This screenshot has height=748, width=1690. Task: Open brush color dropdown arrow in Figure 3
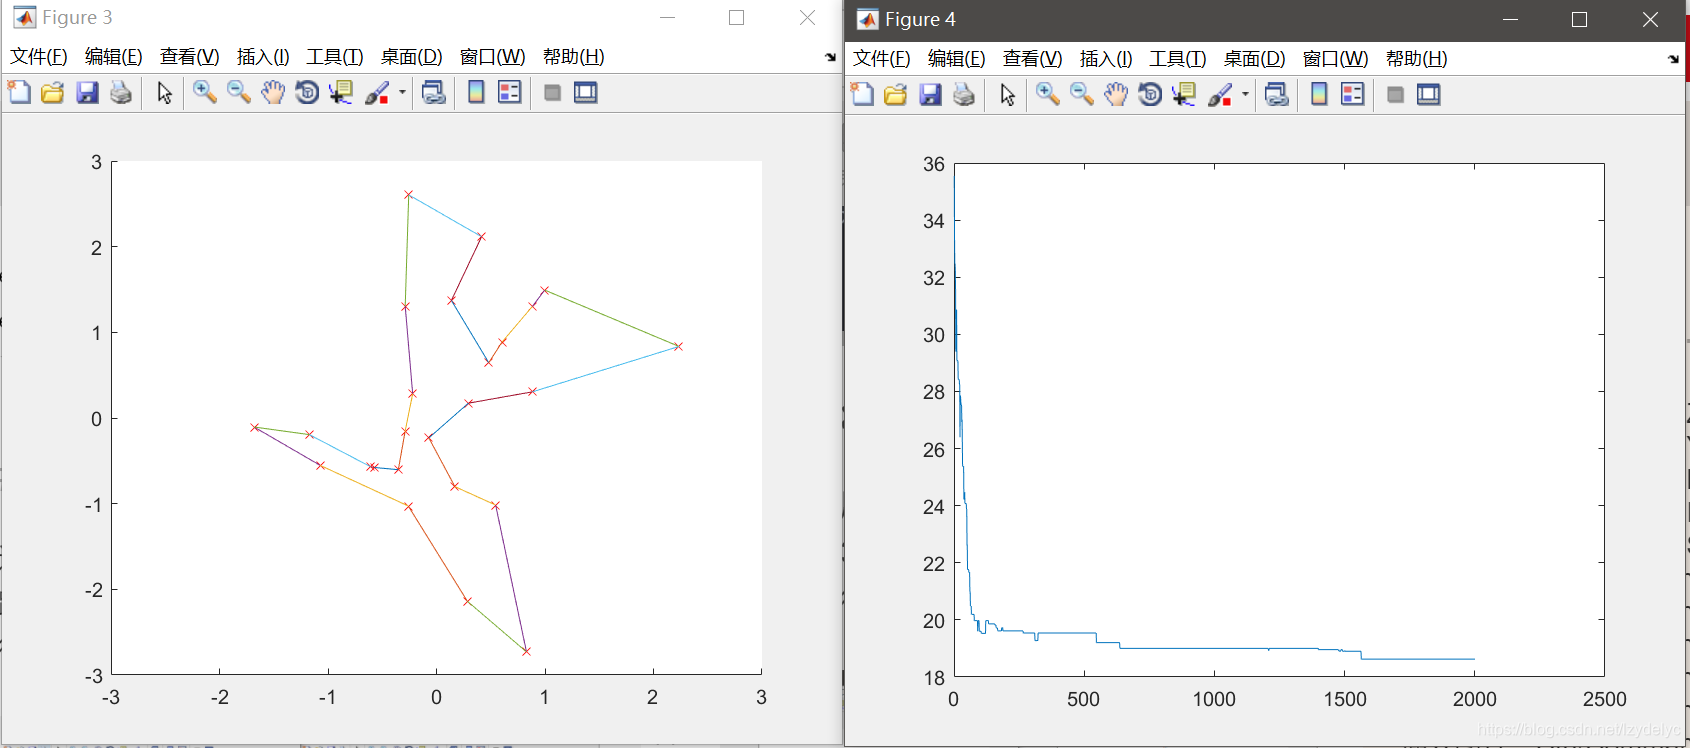click(x=402, y=93)
